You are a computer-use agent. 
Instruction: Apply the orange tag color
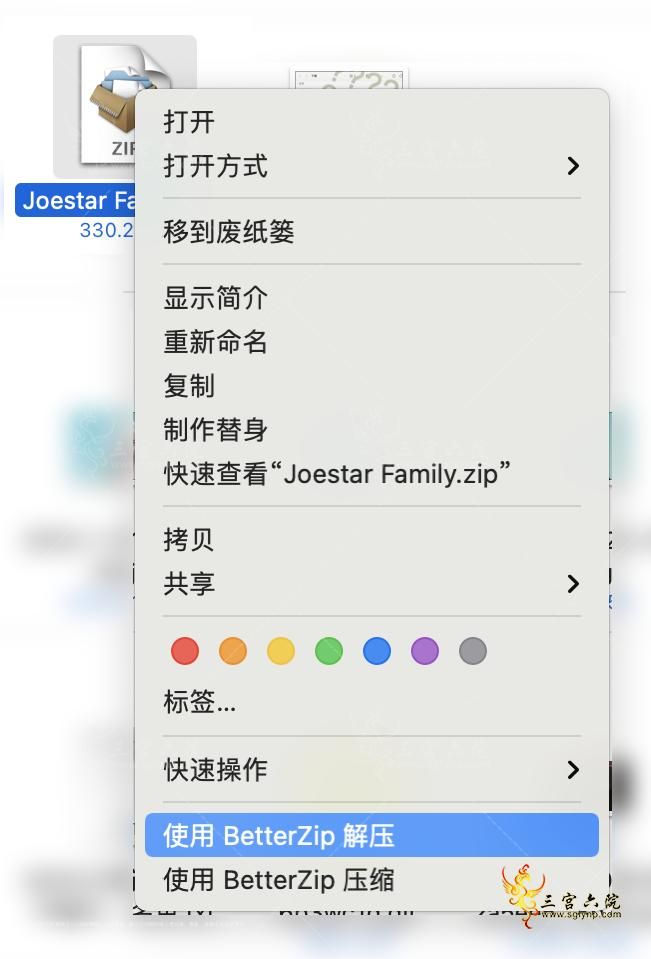233,651
